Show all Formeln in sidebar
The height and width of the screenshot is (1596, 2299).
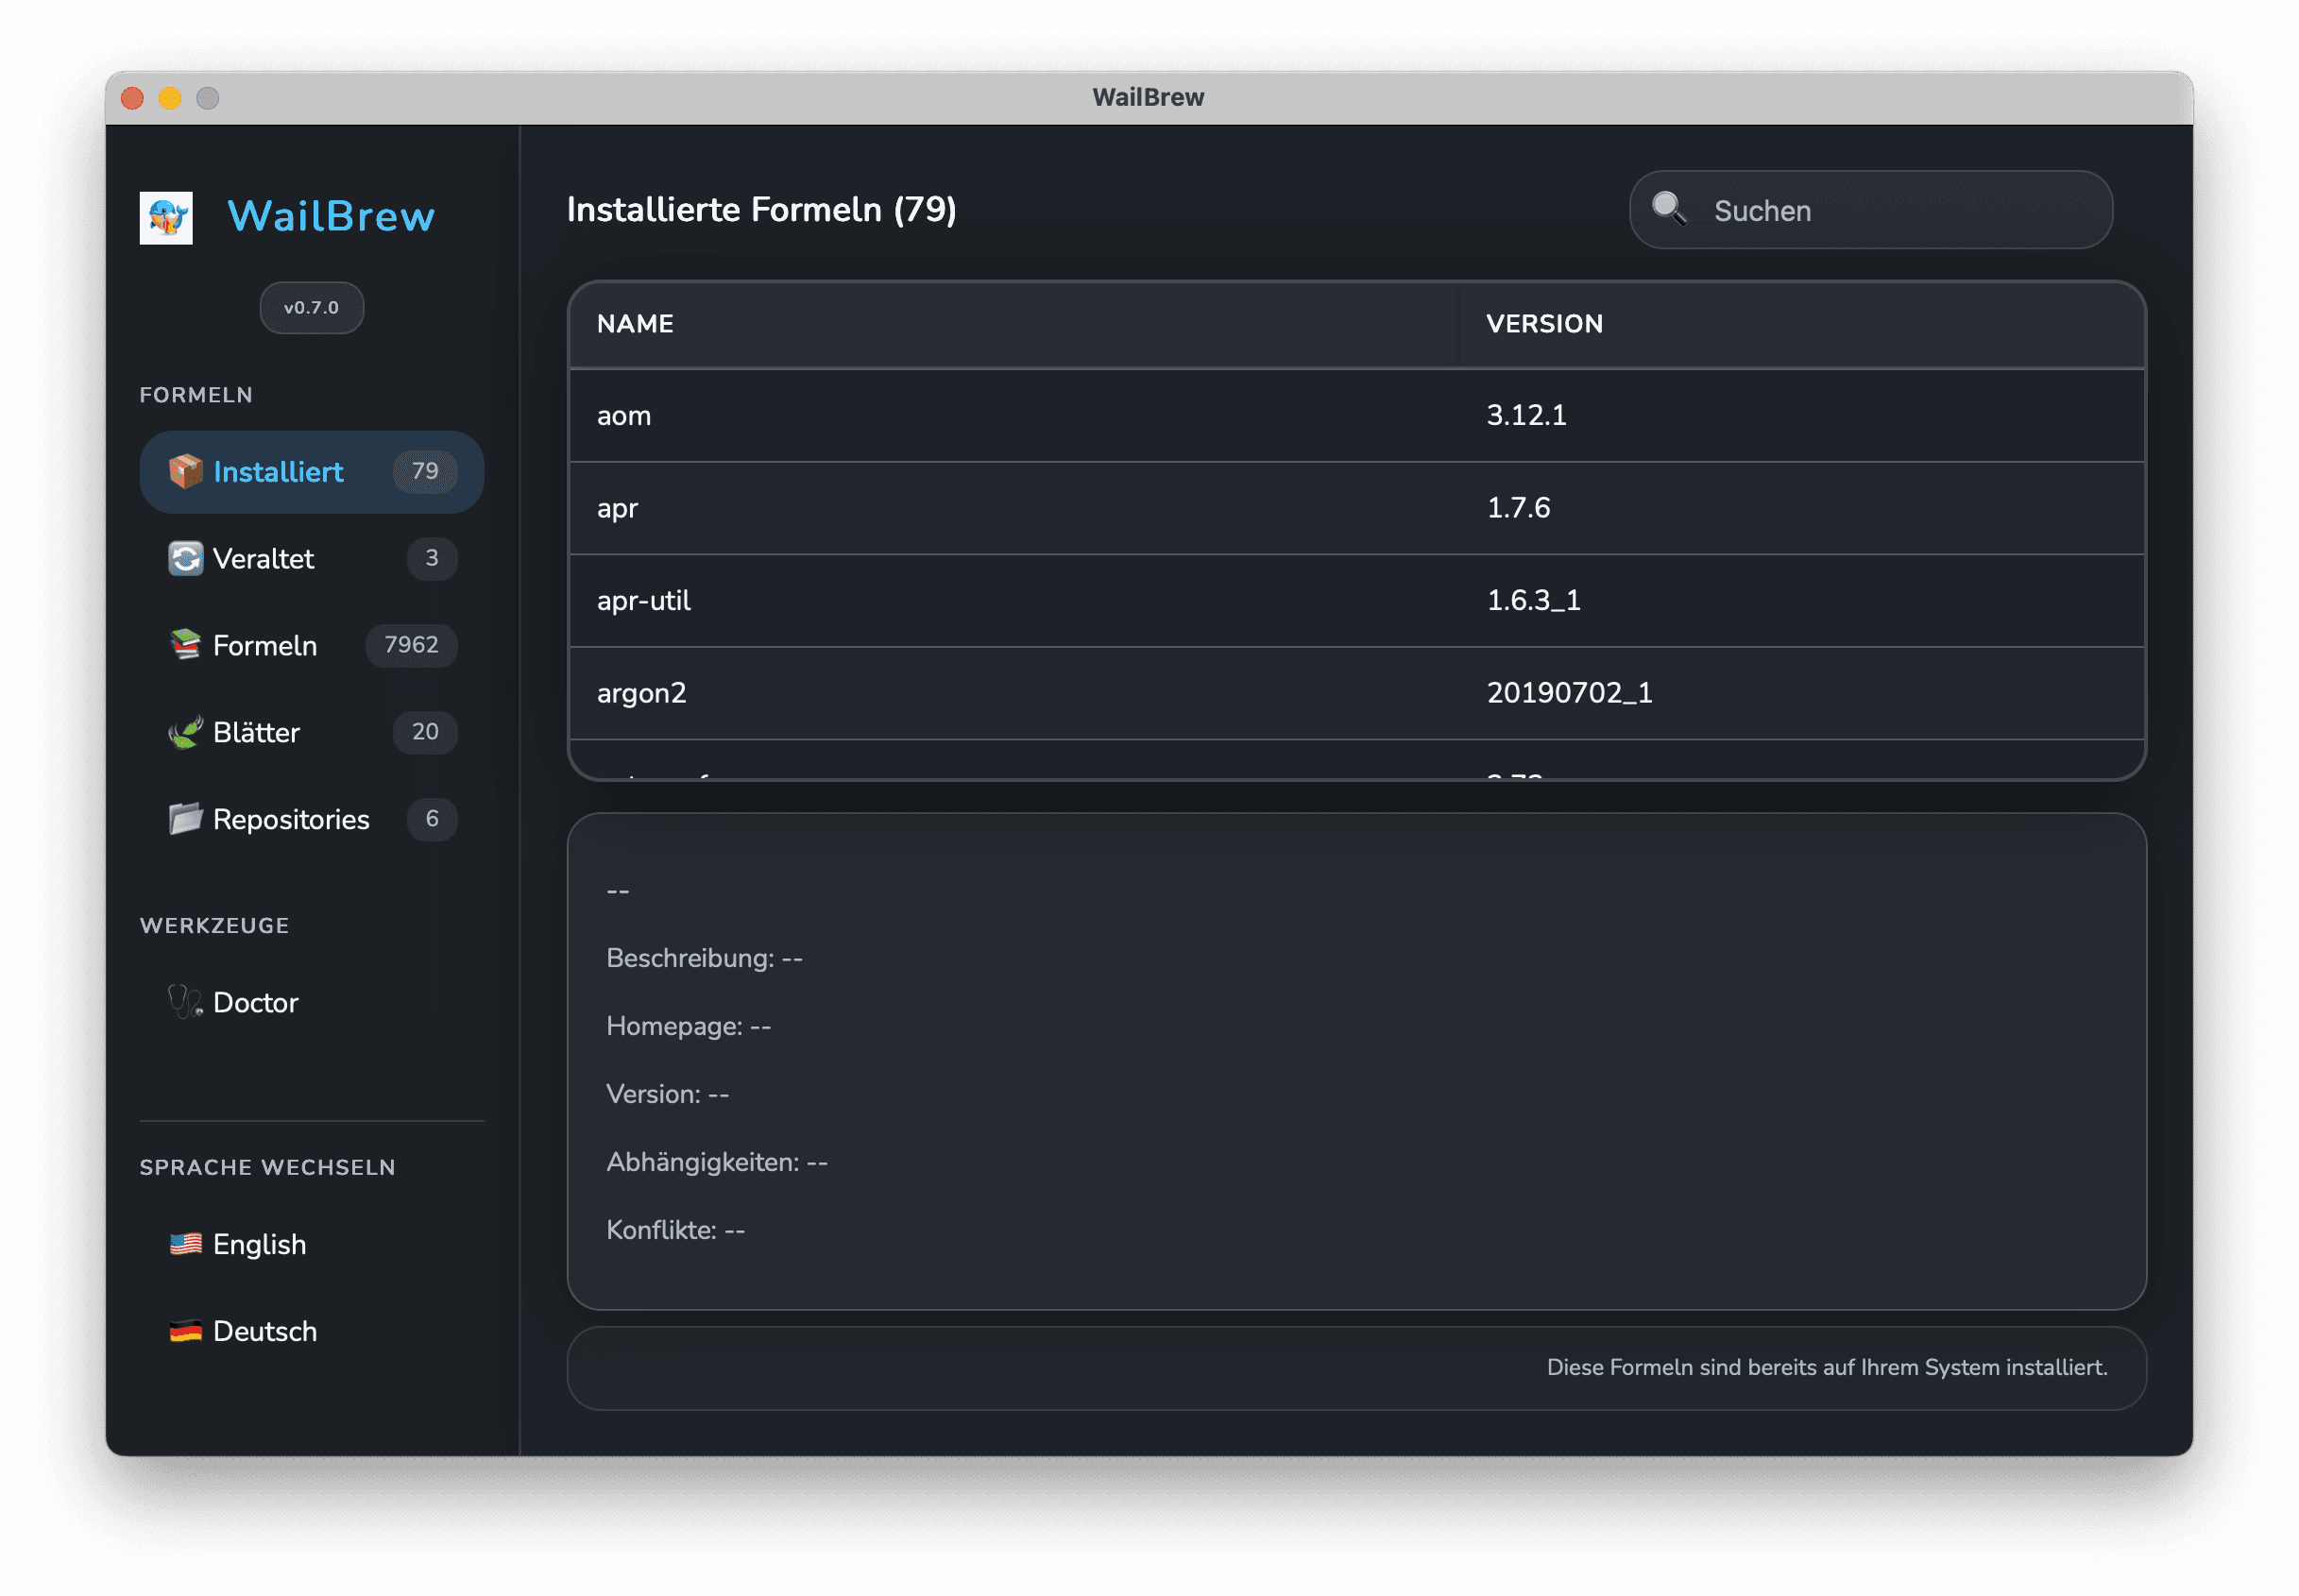click(x=311, y=645)
